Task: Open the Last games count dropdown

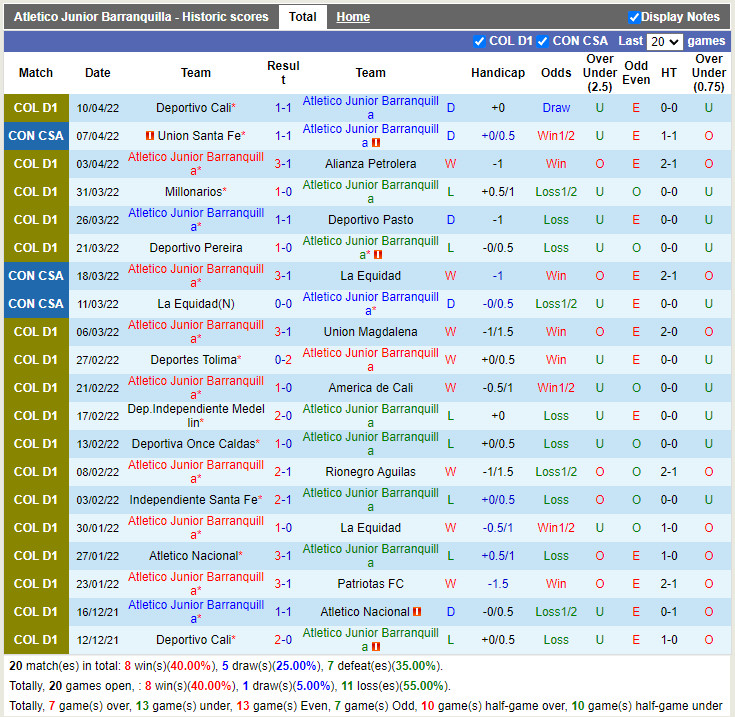Action: point(664,42)
